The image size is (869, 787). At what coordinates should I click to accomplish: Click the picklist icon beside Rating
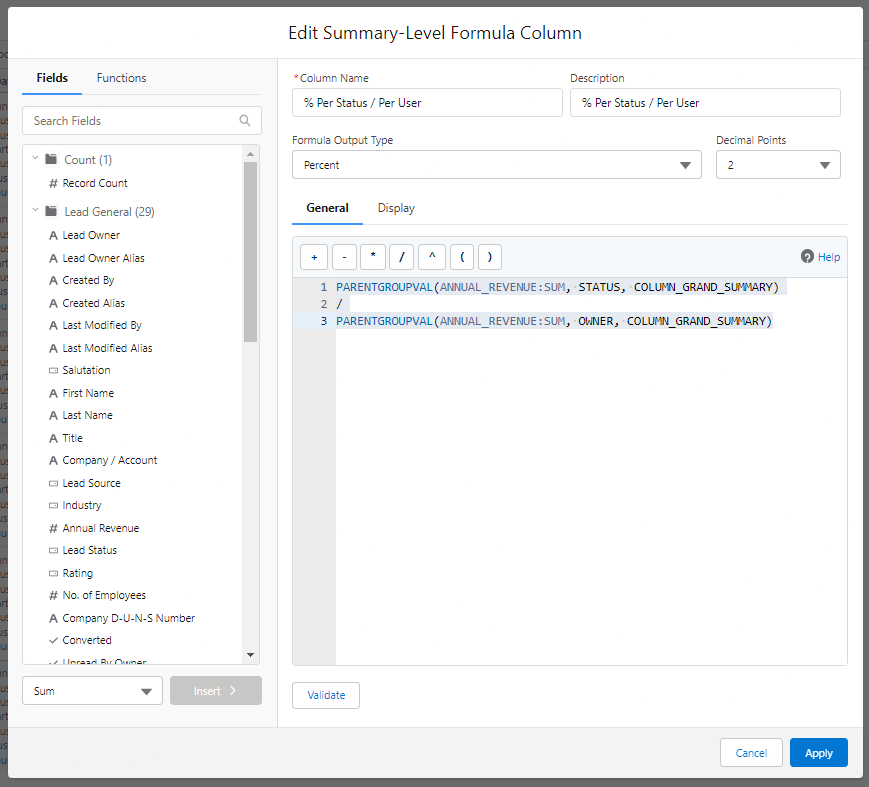[x=53, y=573]
